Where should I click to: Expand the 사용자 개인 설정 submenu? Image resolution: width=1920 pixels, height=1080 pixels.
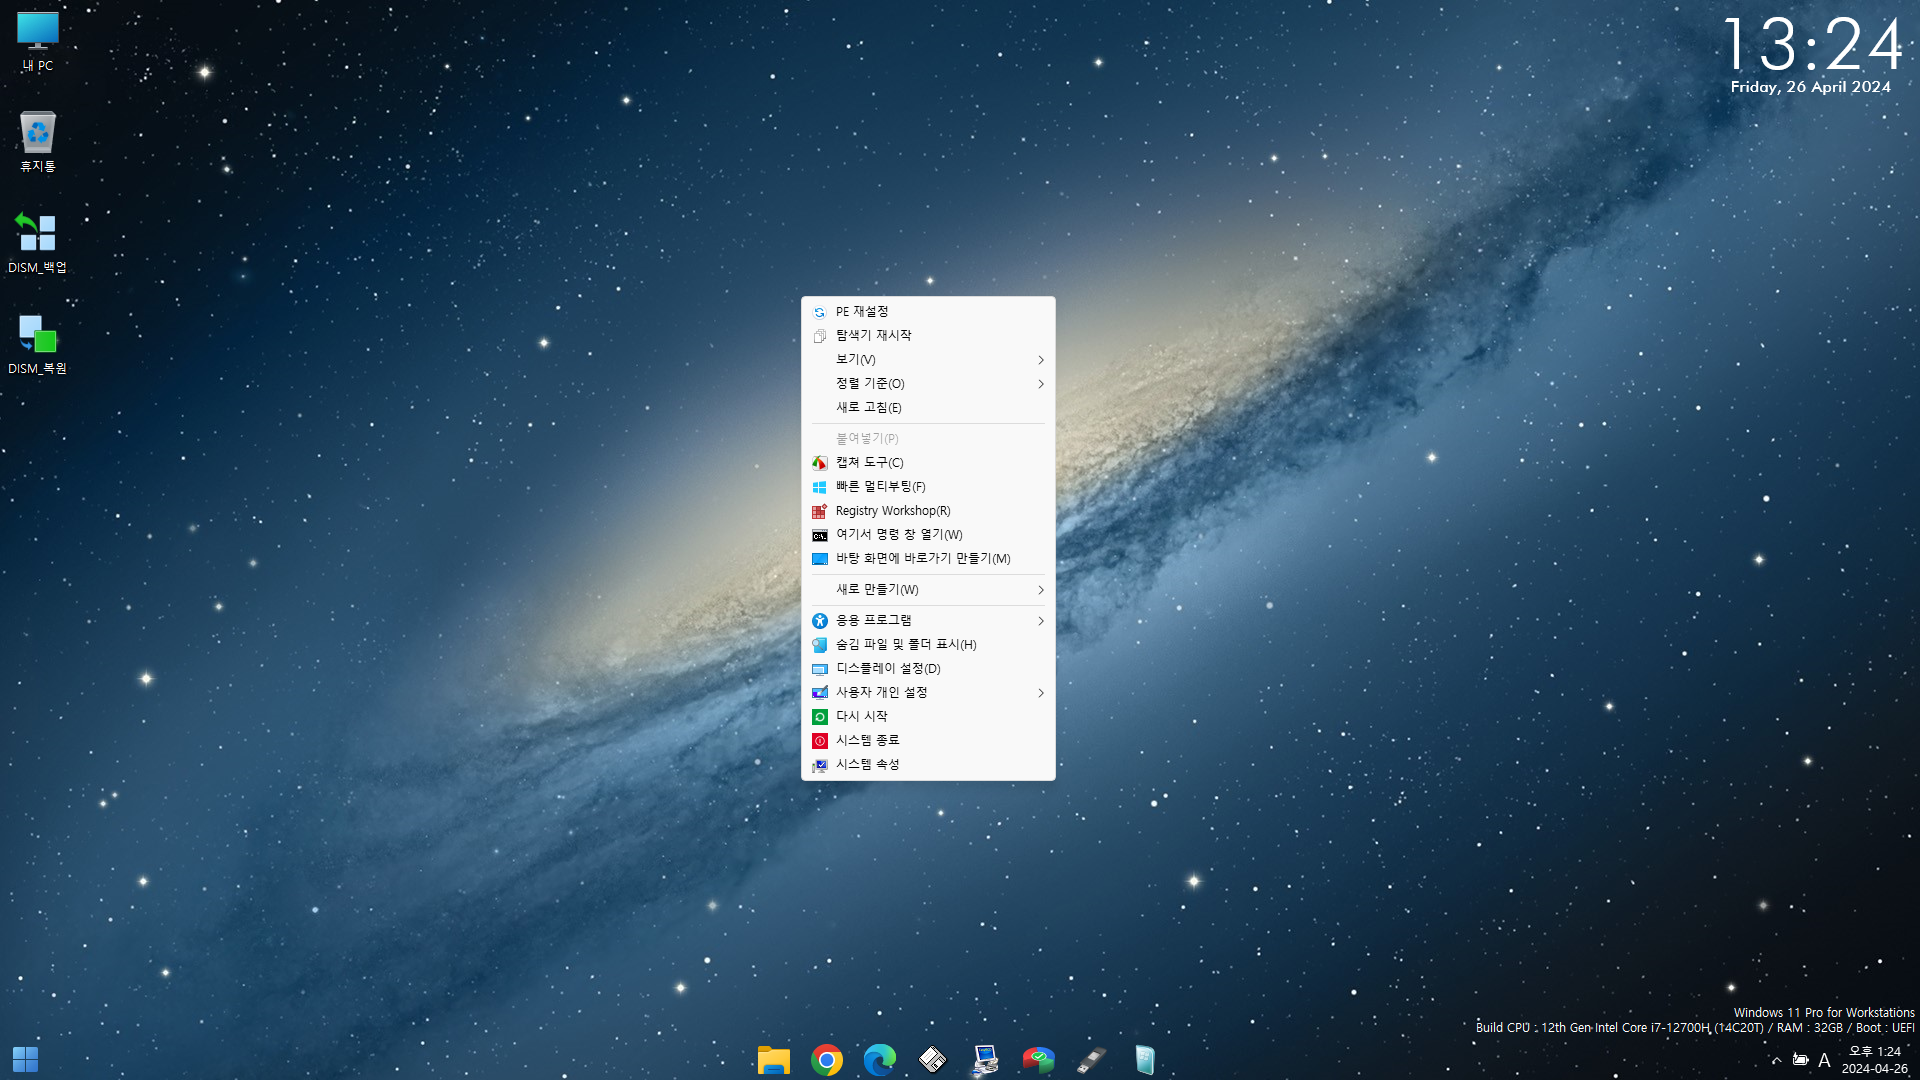pos(928,693)
